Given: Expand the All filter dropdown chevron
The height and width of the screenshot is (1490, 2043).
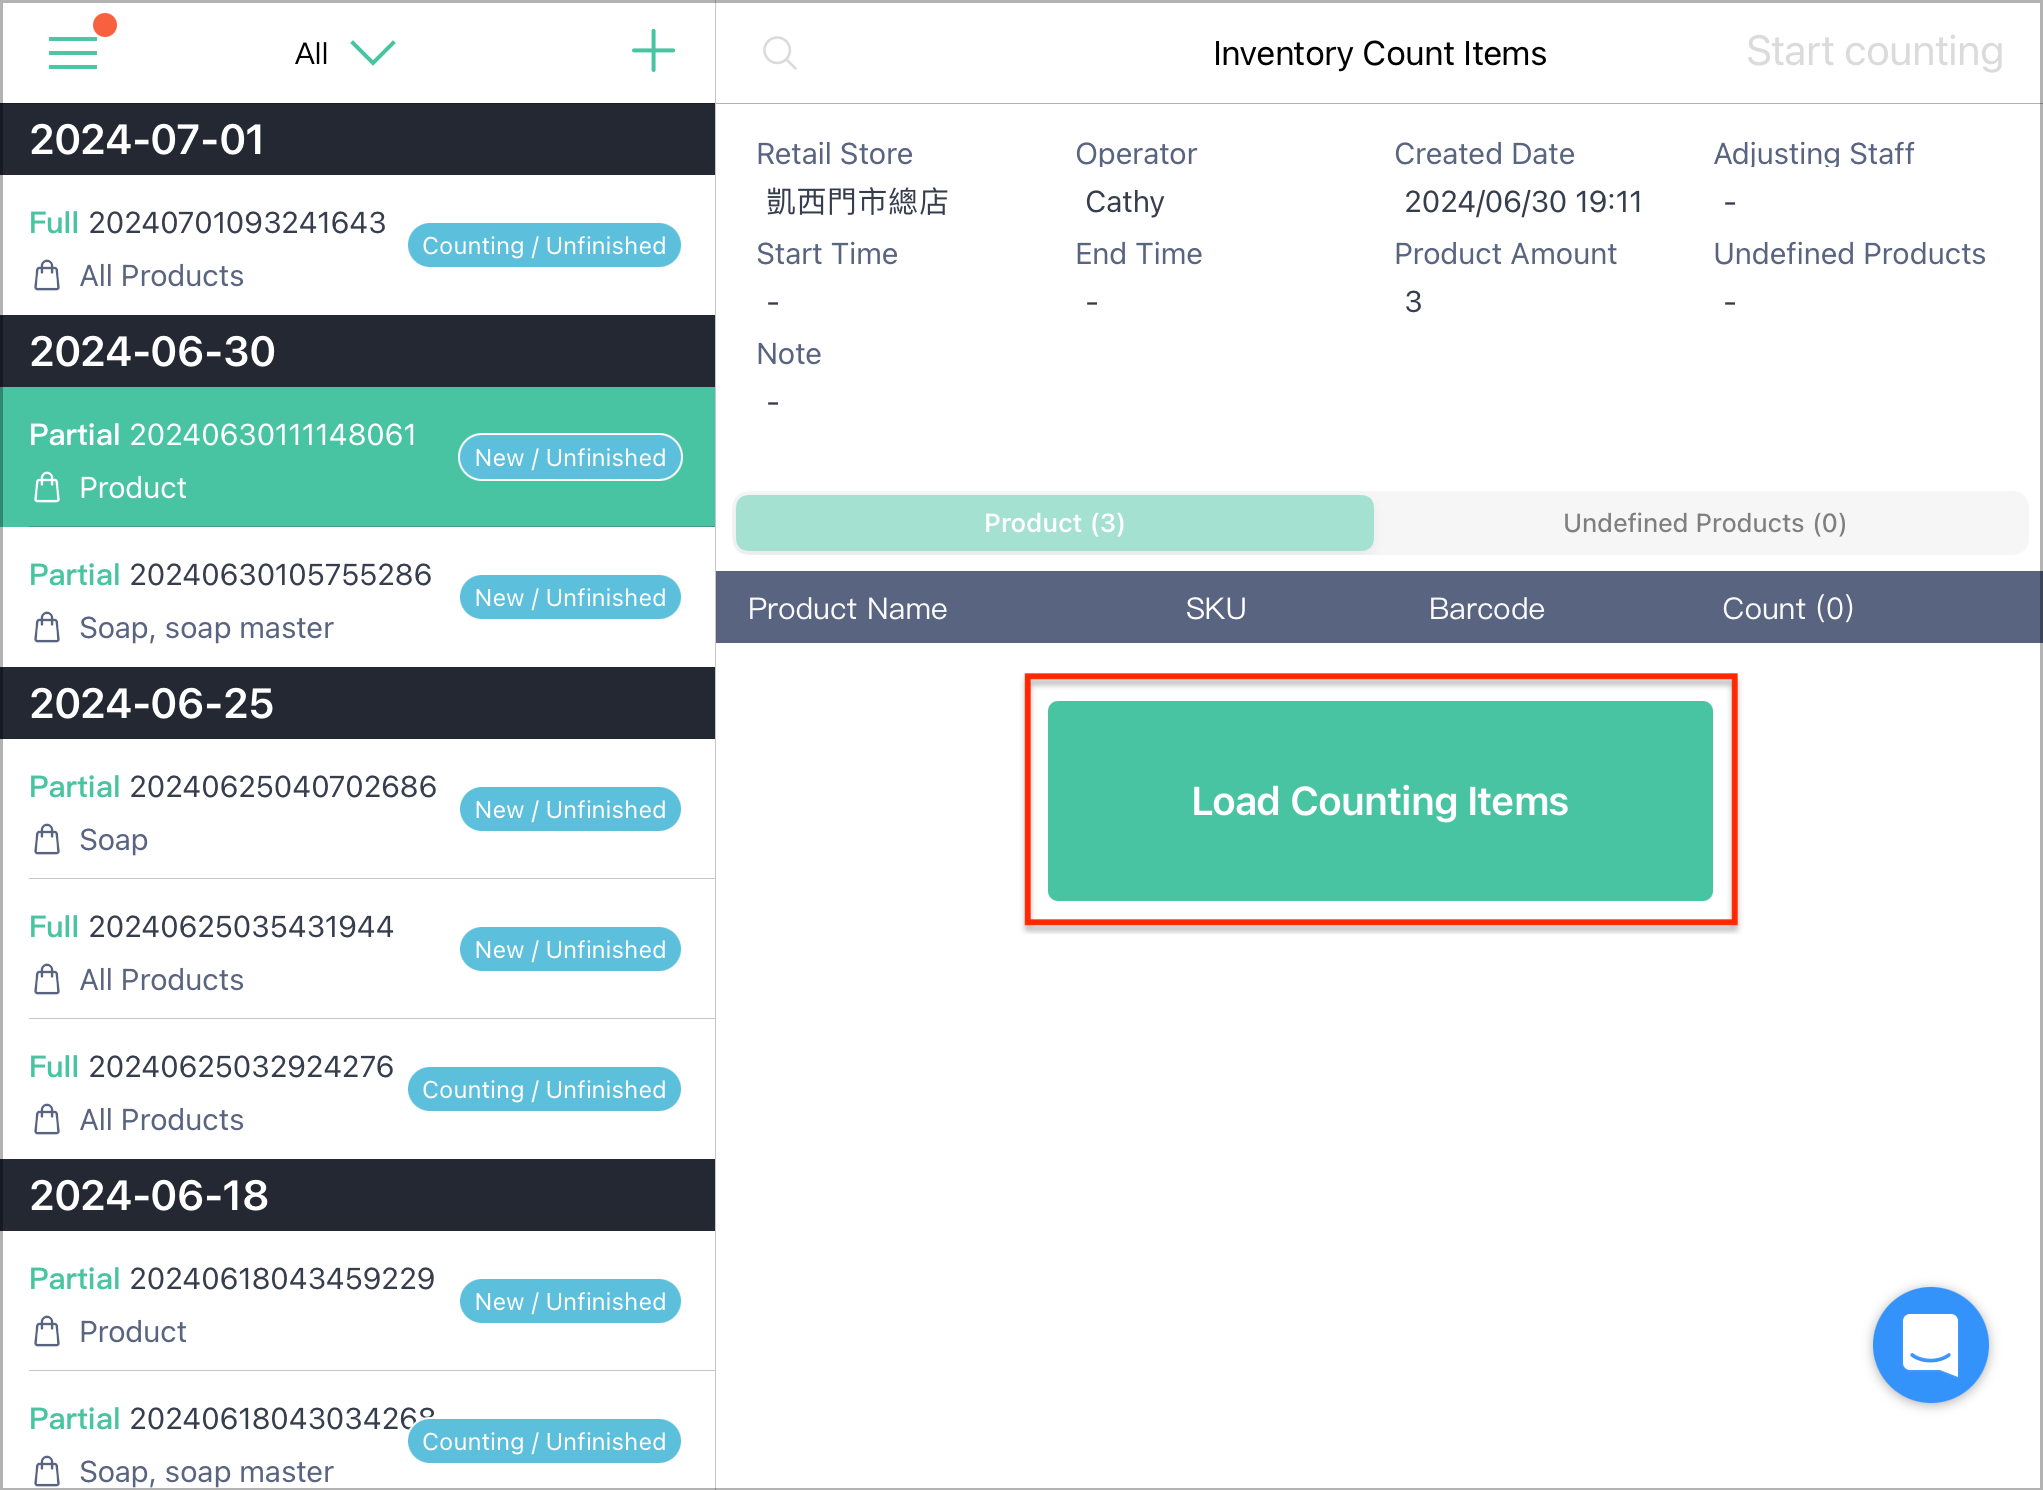Looking at the screenshot, I should 374,53.
